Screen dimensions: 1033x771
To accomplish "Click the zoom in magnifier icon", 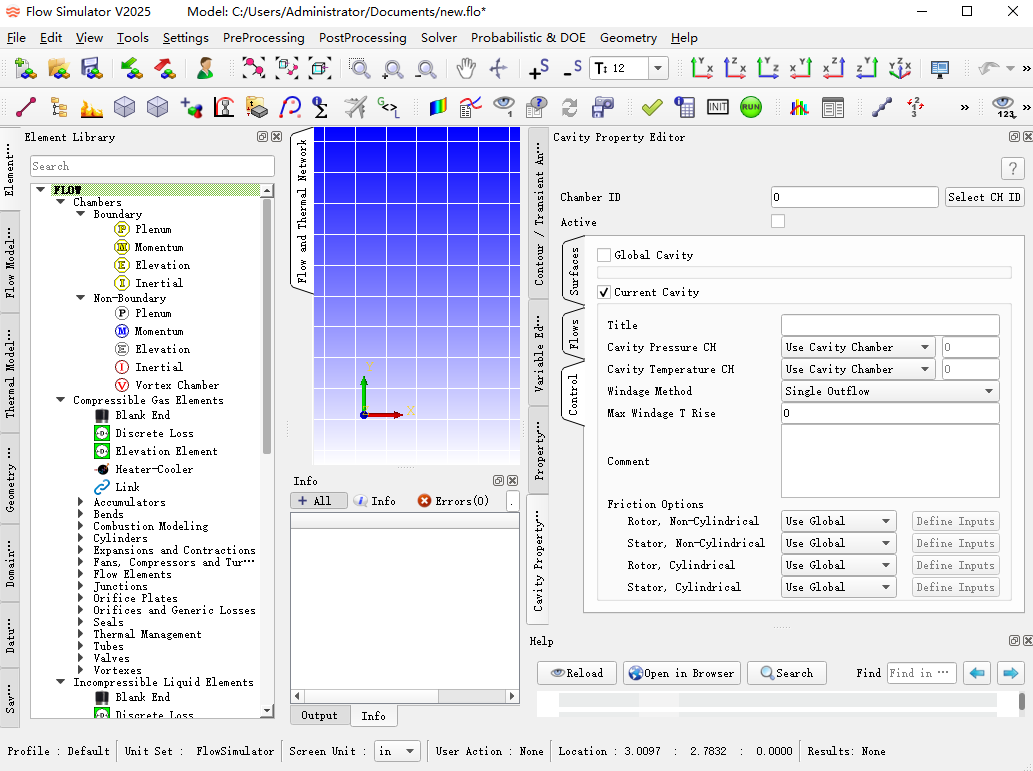I will tap(393, 68).
